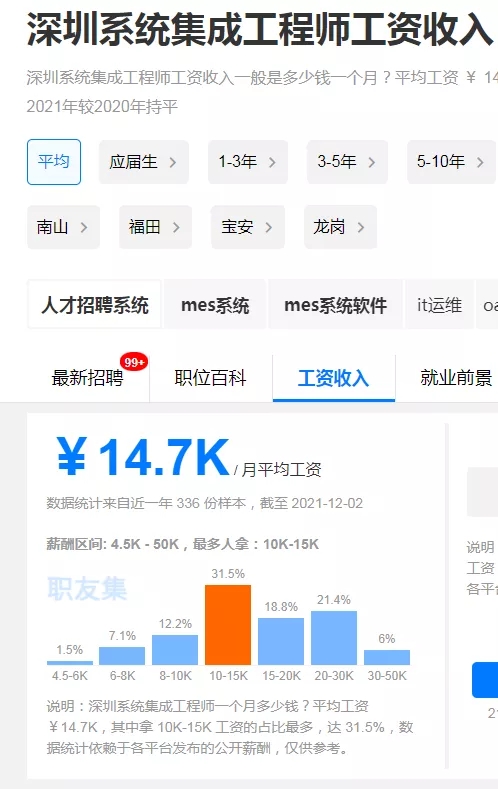Click the 99+ notification badge
Image resolution: width=498 pixels, height=789 pixels.
(x=134, y=362)
